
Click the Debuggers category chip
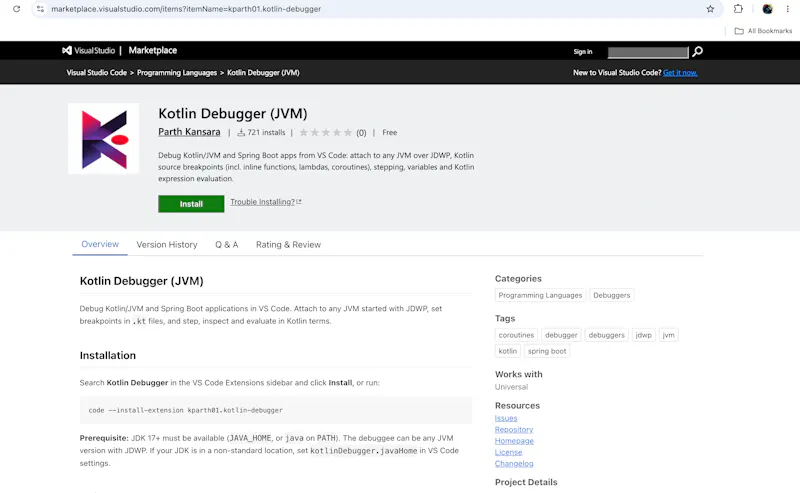(612, 295)
